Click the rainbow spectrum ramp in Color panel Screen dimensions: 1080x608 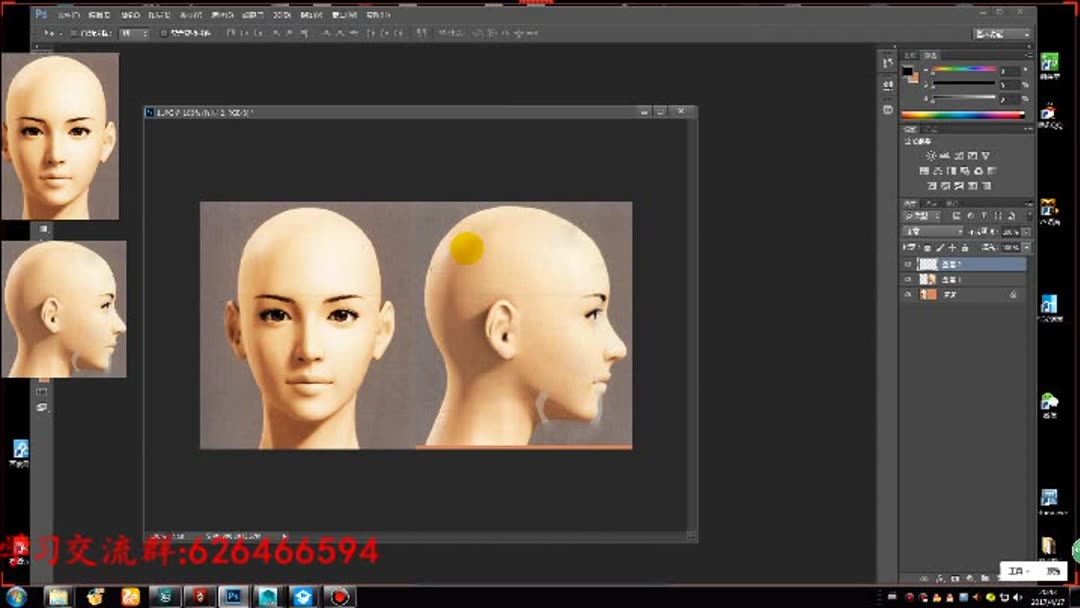961,112
